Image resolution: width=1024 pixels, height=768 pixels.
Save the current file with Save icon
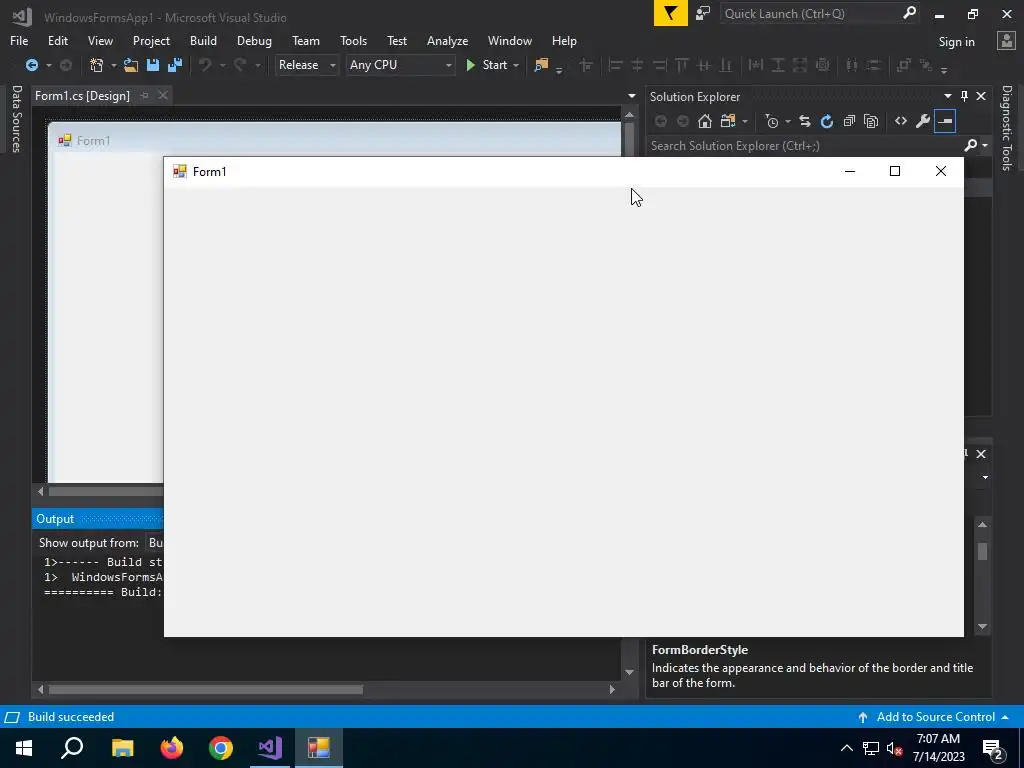click(x=153, y=65)
